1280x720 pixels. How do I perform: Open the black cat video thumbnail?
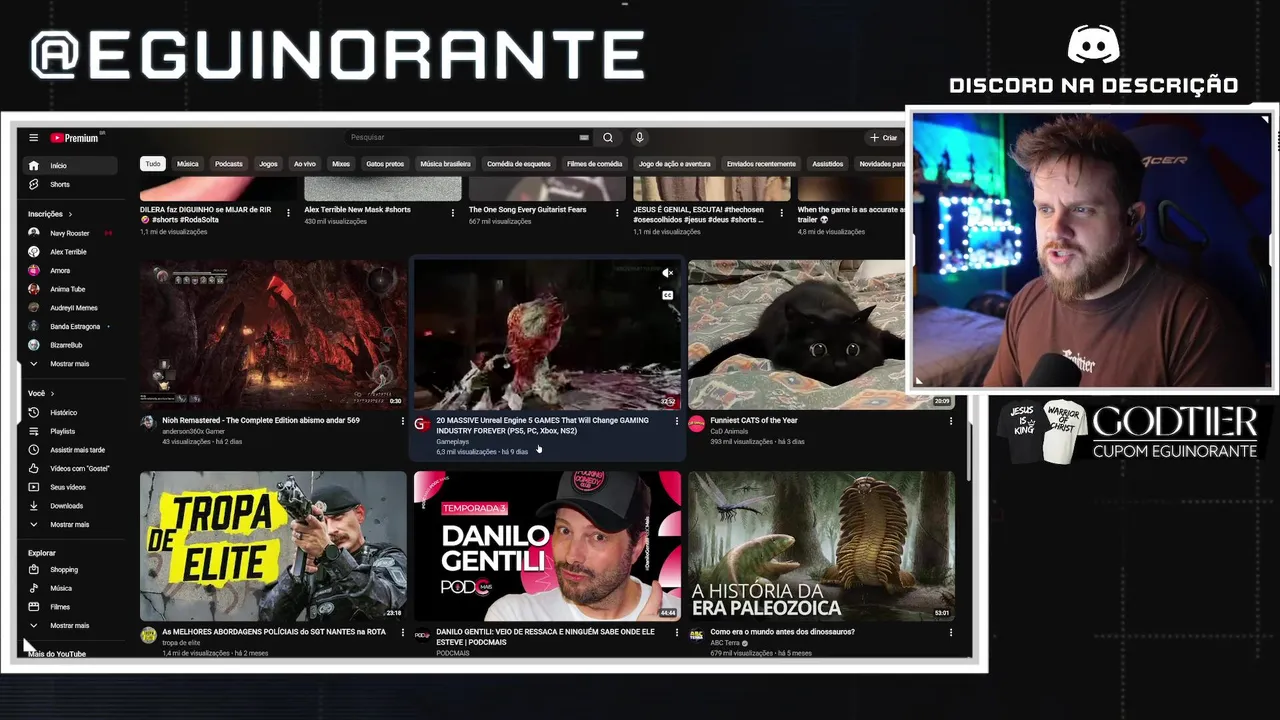(821, 335)
